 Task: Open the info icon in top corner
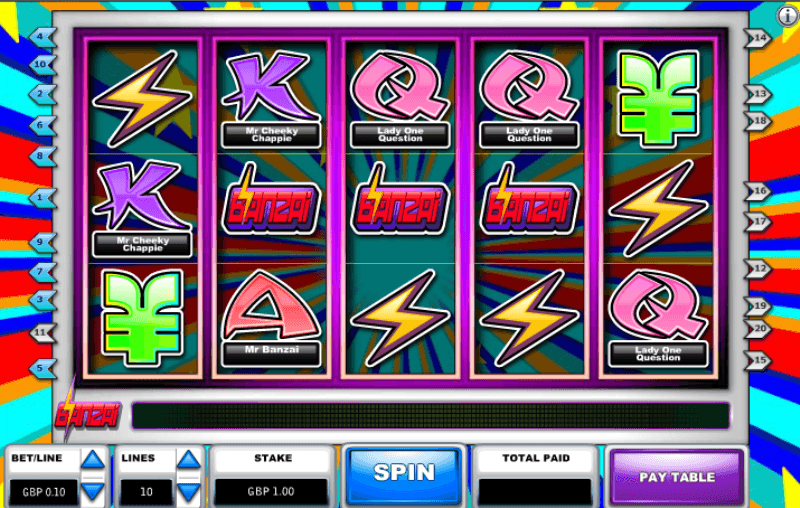[x=788, y=15]
